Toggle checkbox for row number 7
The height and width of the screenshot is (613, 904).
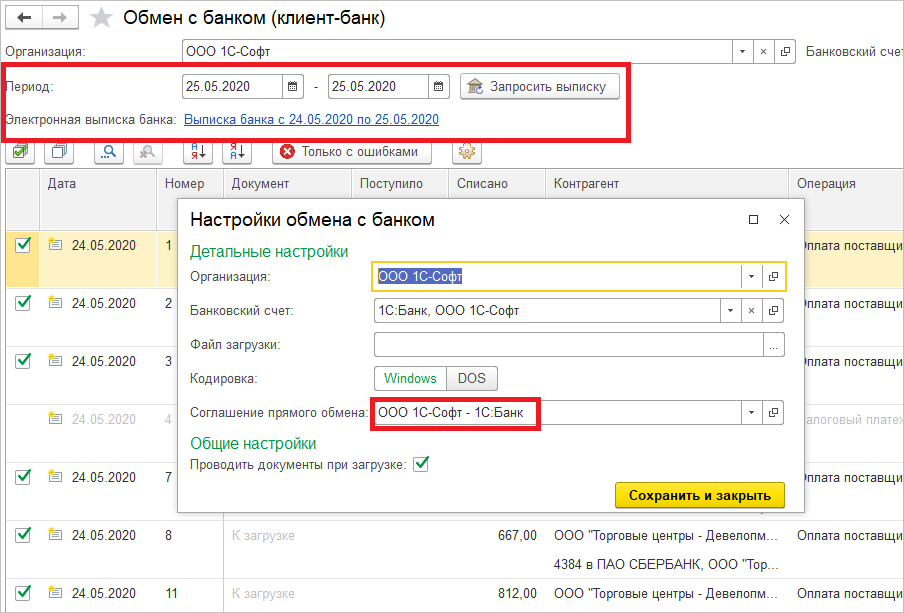pyautogui.click(x=22, y=476)
